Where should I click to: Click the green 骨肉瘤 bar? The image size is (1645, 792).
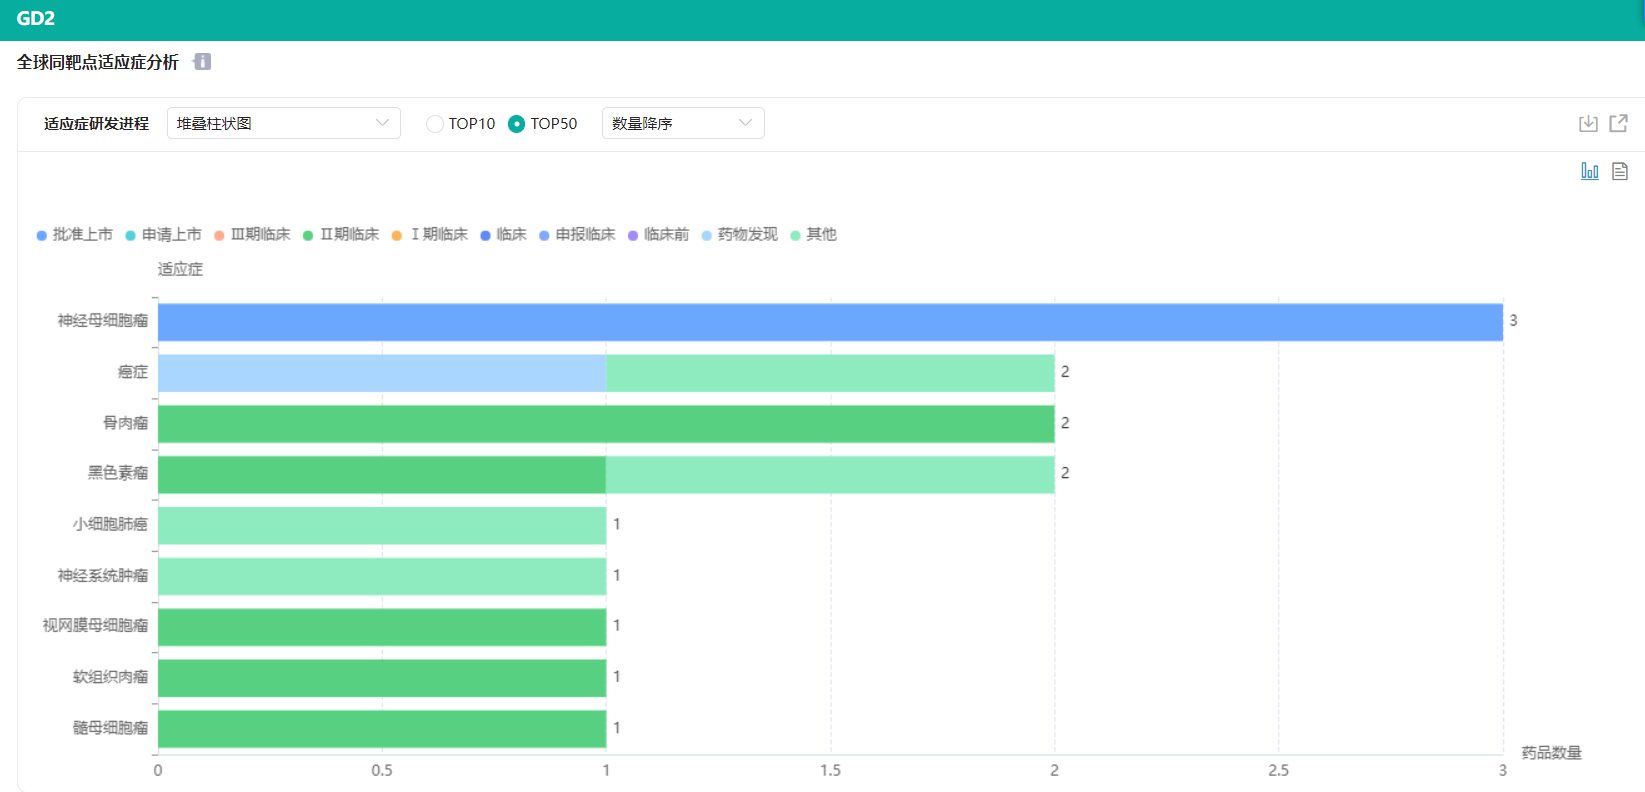point(606,424)
